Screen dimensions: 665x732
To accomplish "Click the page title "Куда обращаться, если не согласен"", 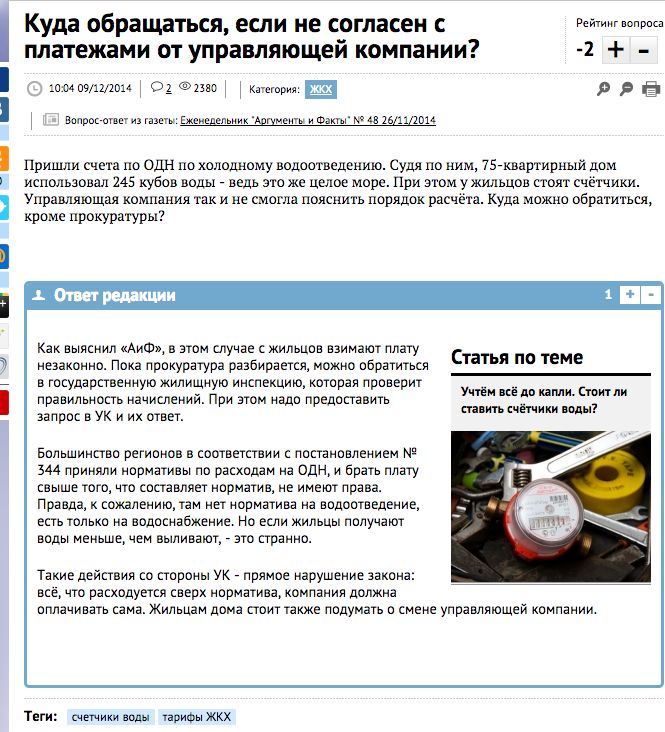I will coord(252,36).
